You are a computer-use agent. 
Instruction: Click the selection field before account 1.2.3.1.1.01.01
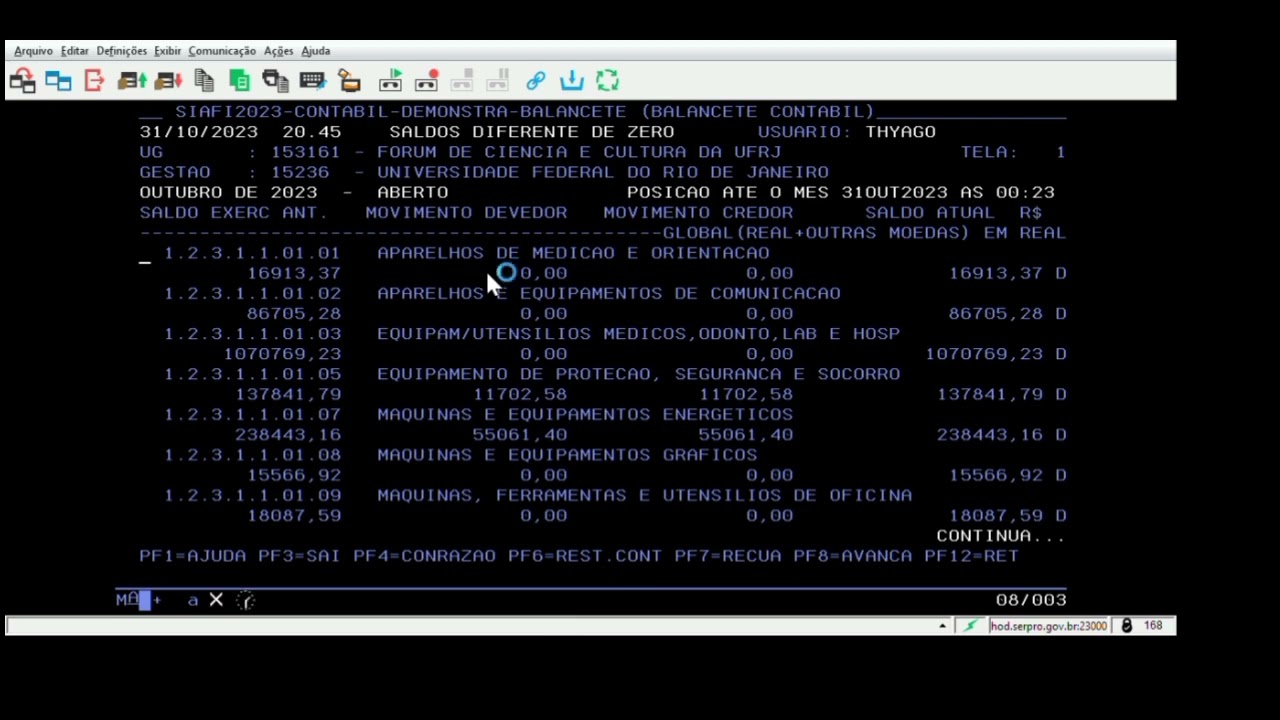145,255
